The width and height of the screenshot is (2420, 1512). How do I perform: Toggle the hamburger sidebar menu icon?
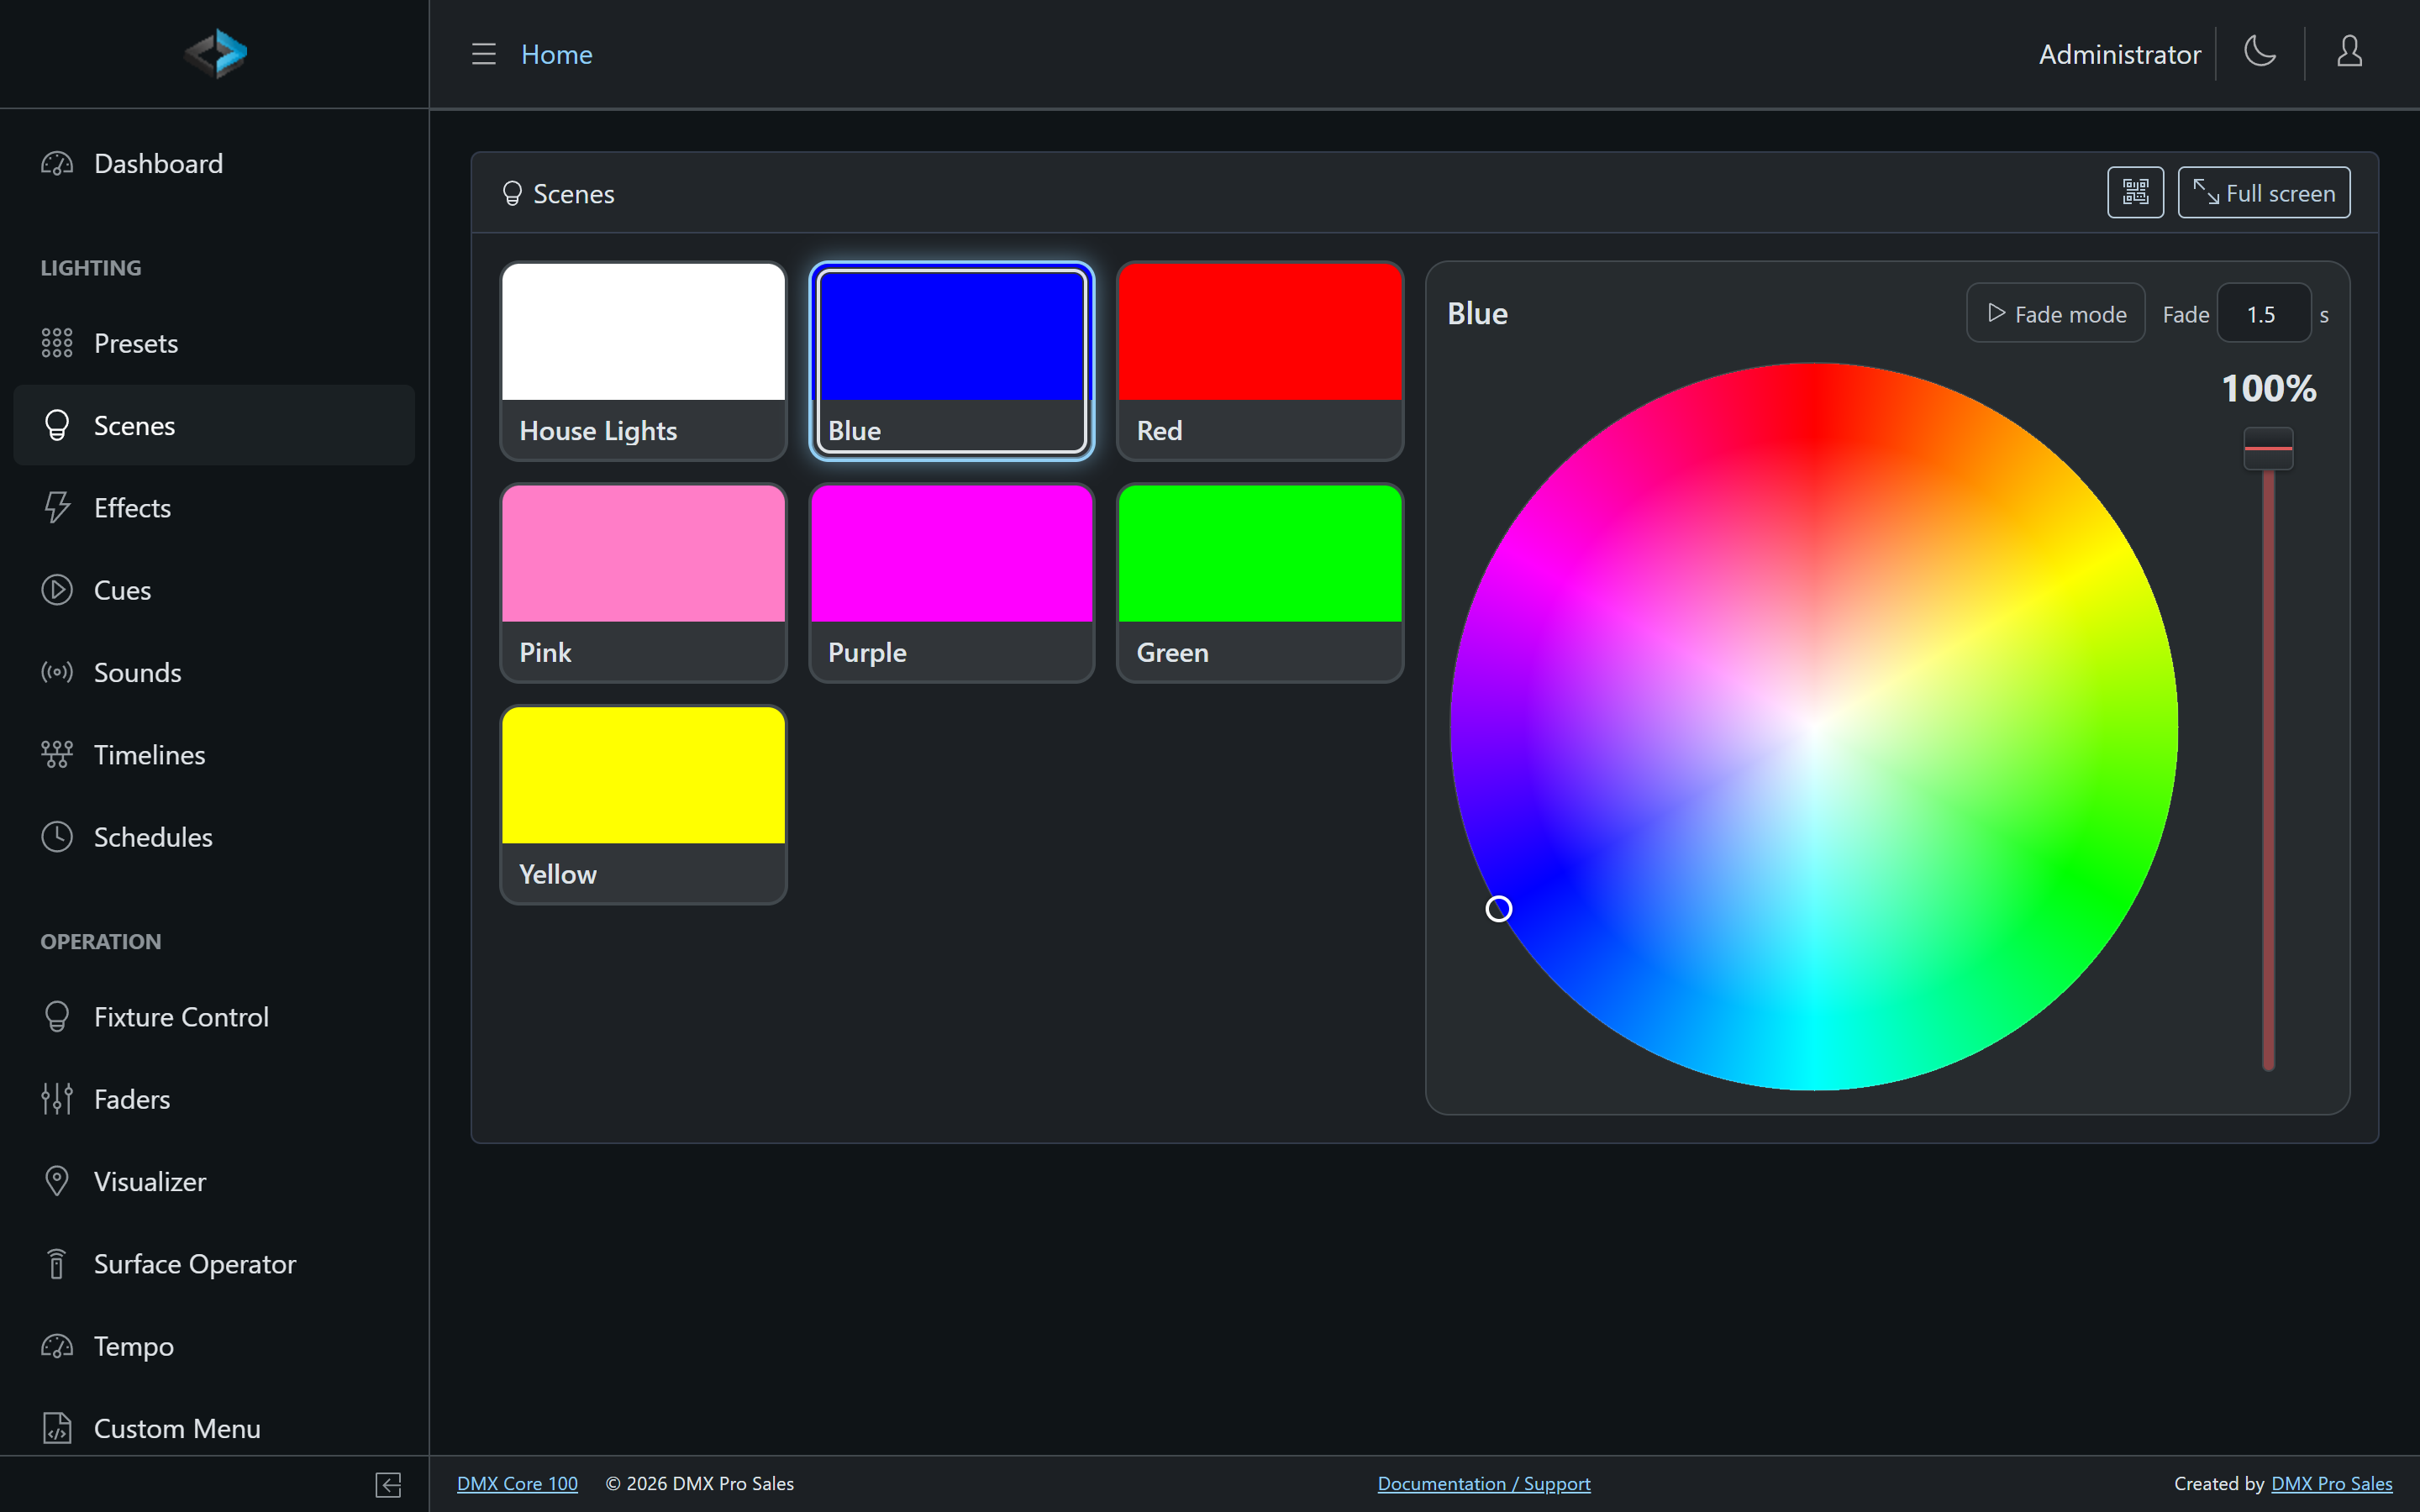click(484, 54)
